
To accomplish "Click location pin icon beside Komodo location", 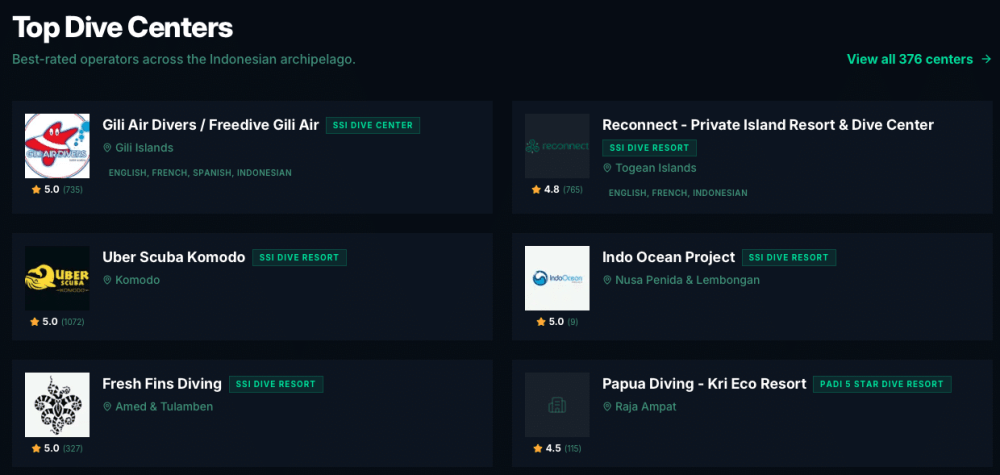I will click(x=107, y=280).
